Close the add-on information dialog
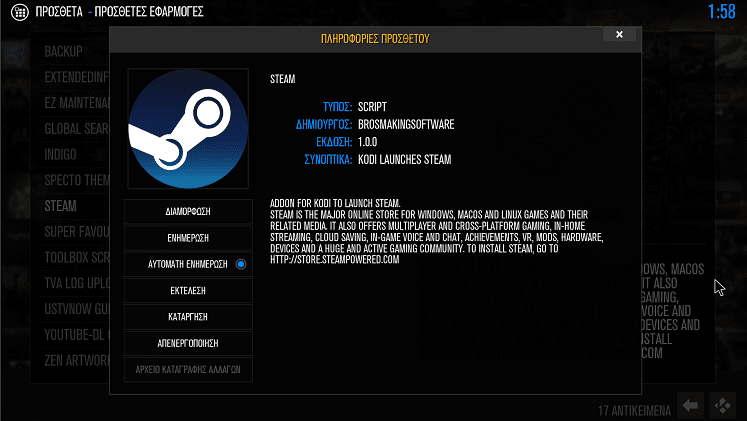Image resolution: width=747 pixels, height=421 pixels. tap(619, 34)
